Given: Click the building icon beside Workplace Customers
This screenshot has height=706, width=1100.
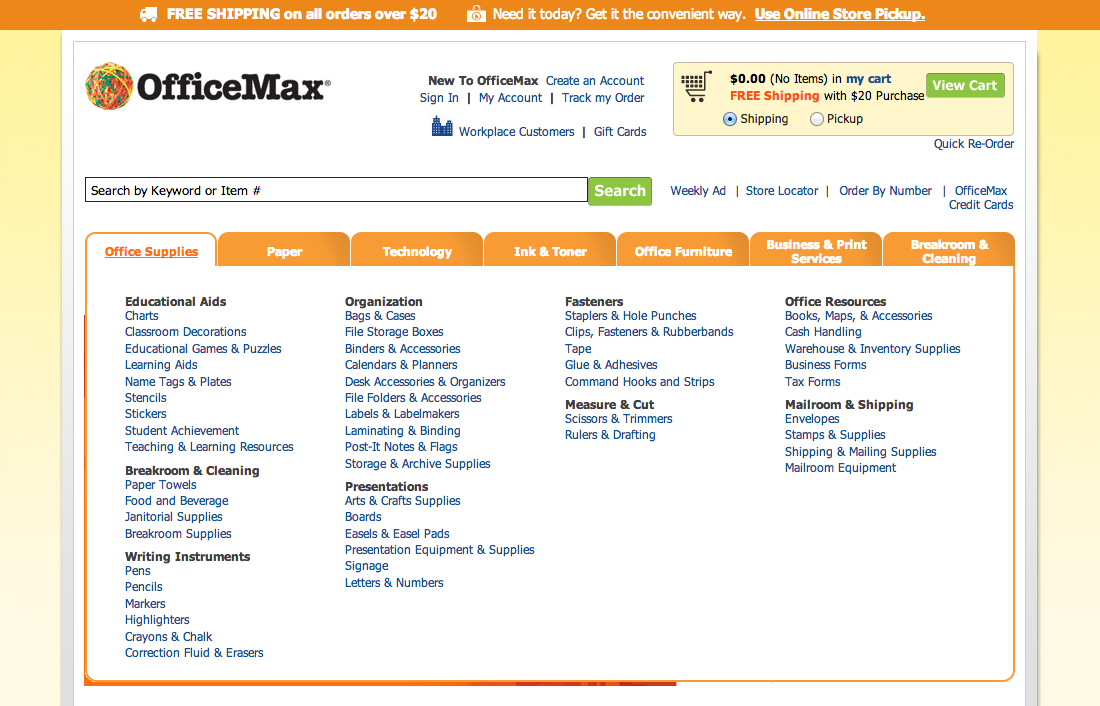Looking at the screenshot, I should (441, 126).
